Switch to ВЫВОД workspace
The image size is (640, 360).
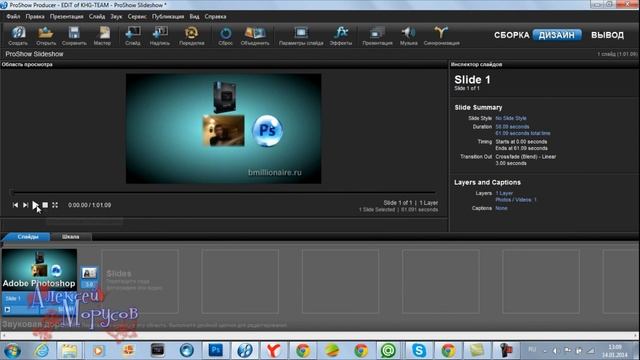[x=607, y=35]
